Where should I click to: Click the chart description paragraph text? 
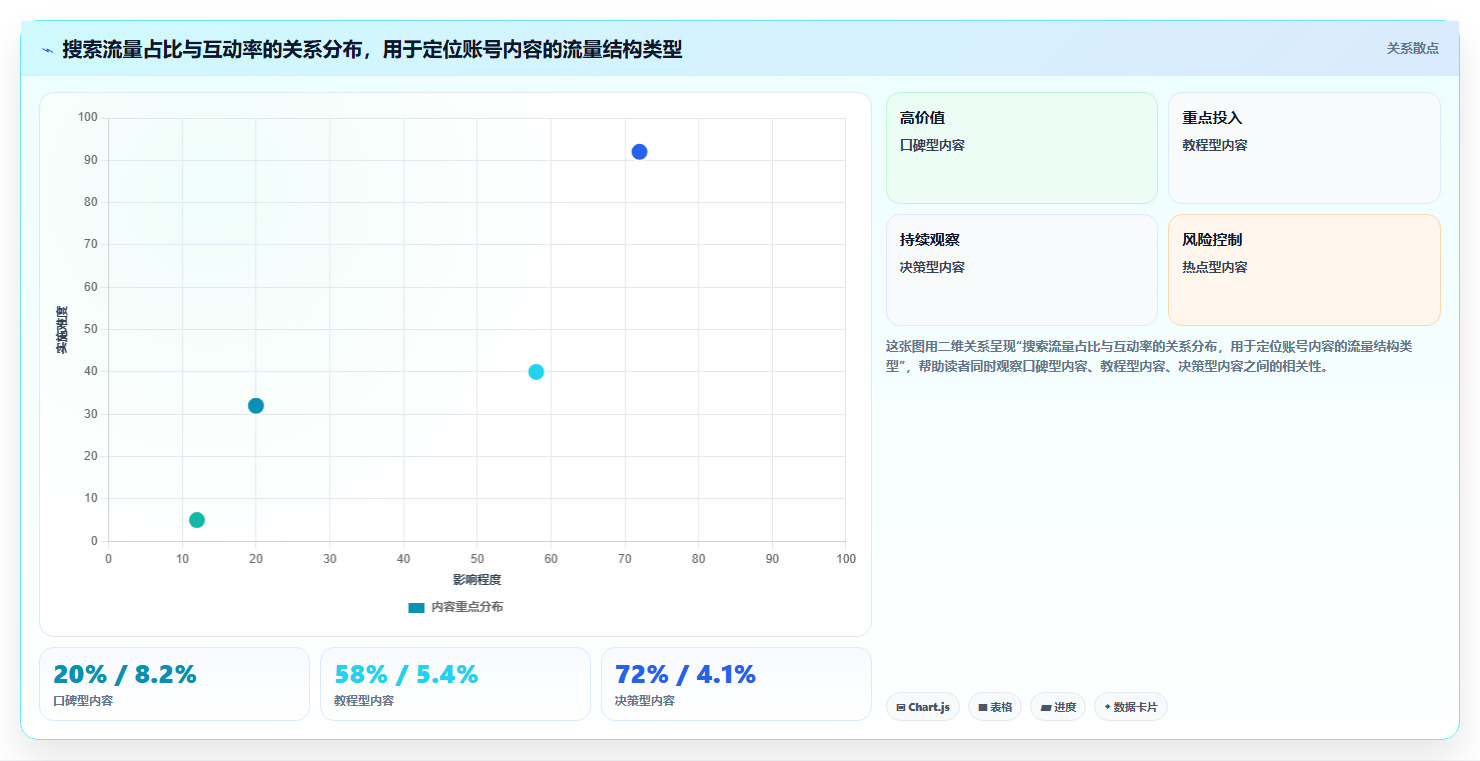1149,356
